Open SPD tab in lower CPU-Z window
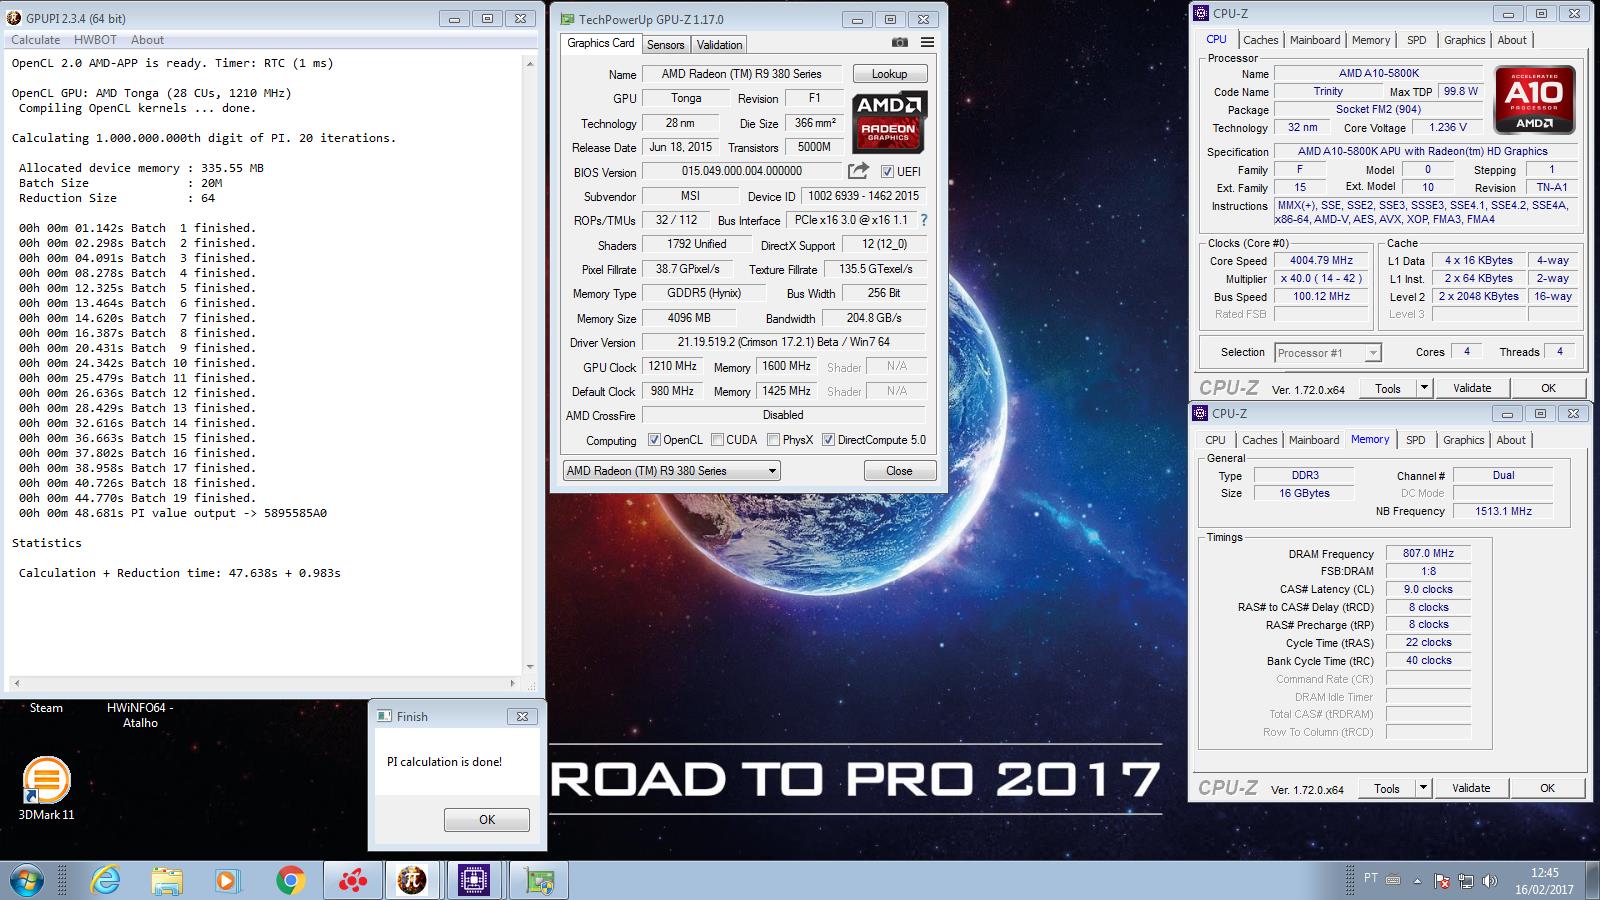 coord(1415,440)
